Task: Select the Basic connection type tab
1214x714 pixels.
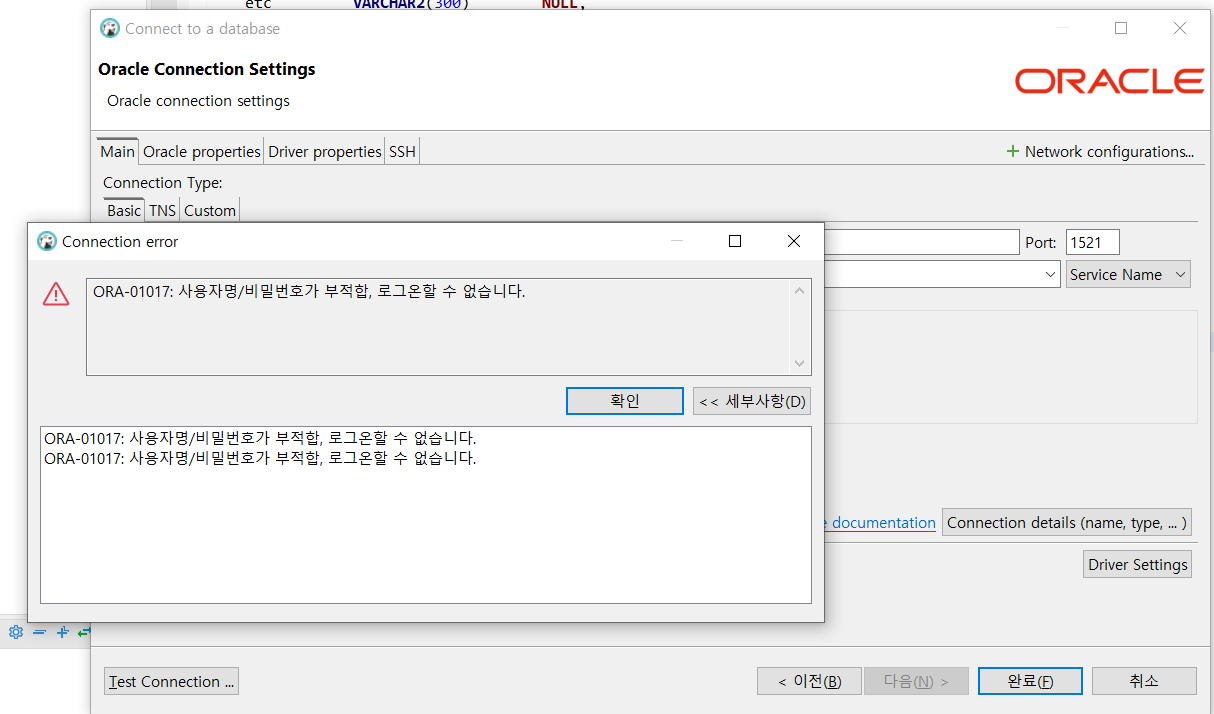Action: (124, 210)
